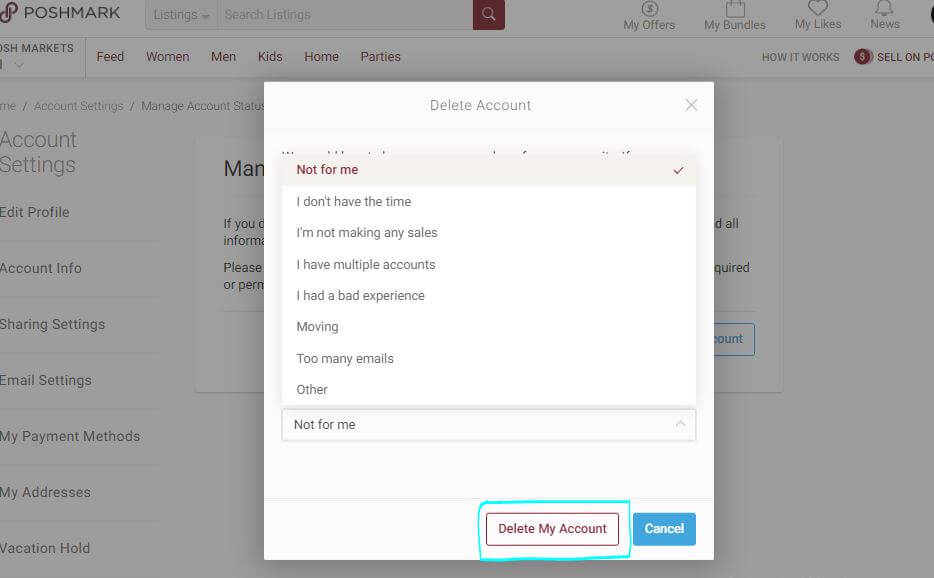Pick 'Too many emails' from the list
The width and height of the screenshot is (934, 578).
click(x=345, y=358)
